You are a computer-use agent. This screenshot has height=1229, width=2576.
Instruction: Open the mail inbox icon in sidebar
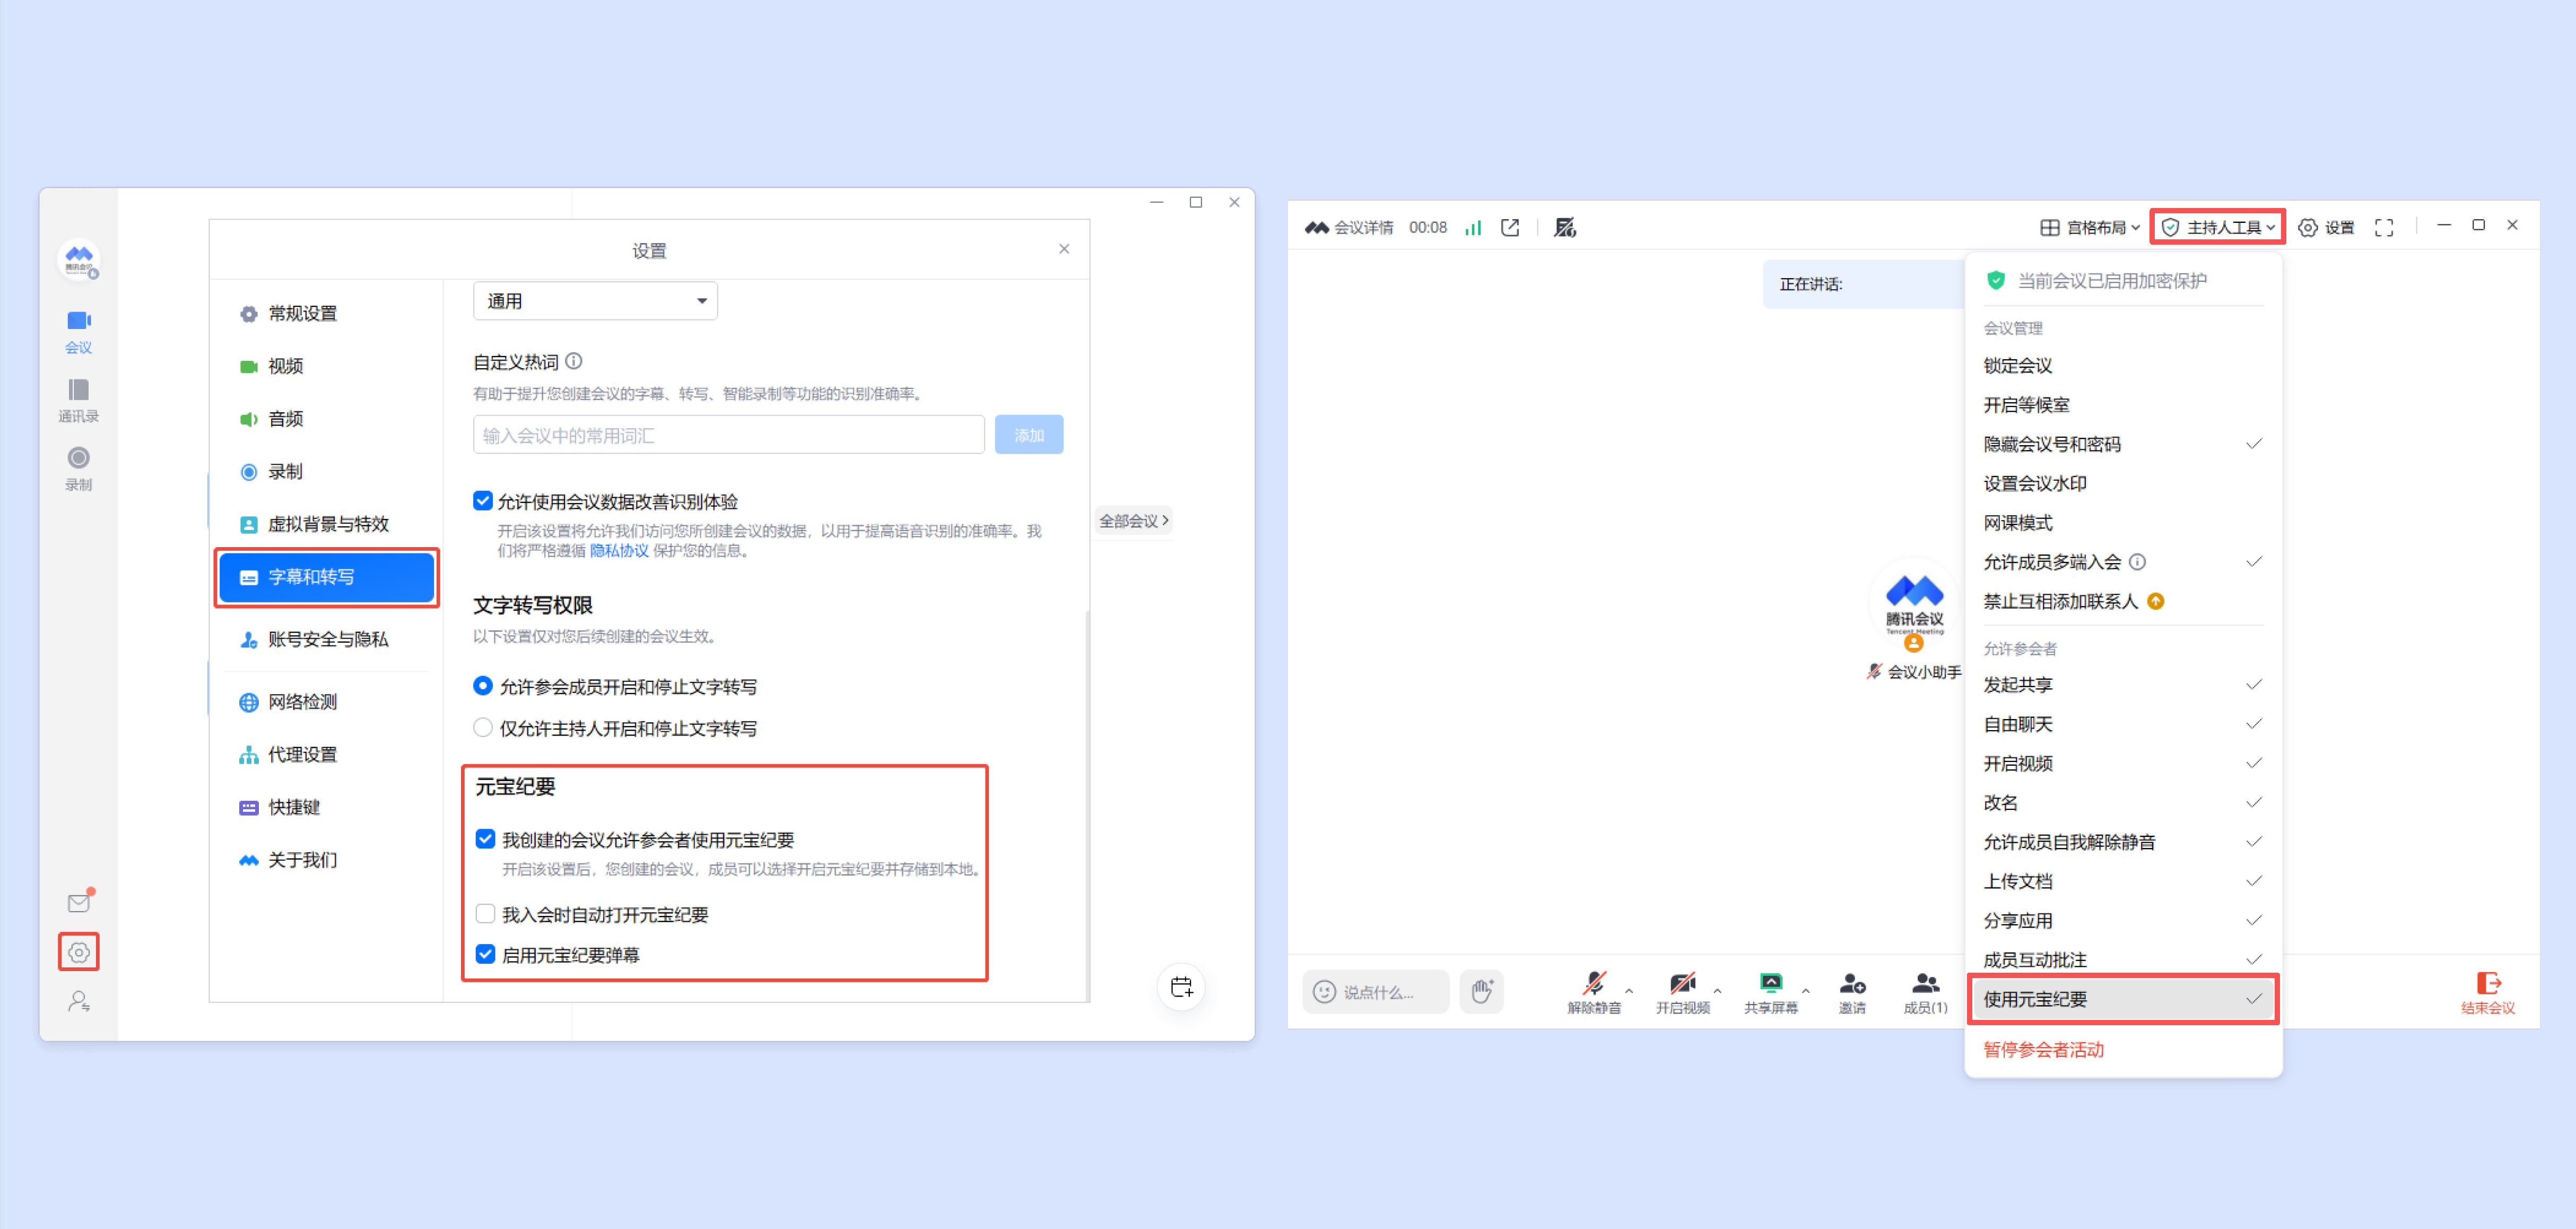pyautogui.click(x=78, y=903)
